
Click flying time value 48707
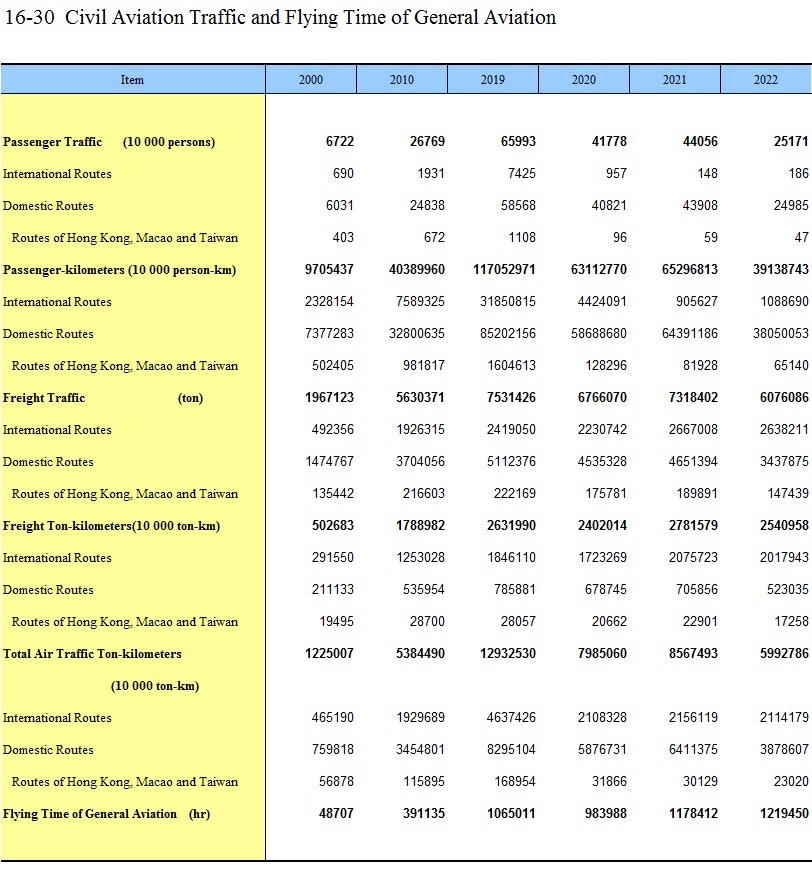(336, 814)
